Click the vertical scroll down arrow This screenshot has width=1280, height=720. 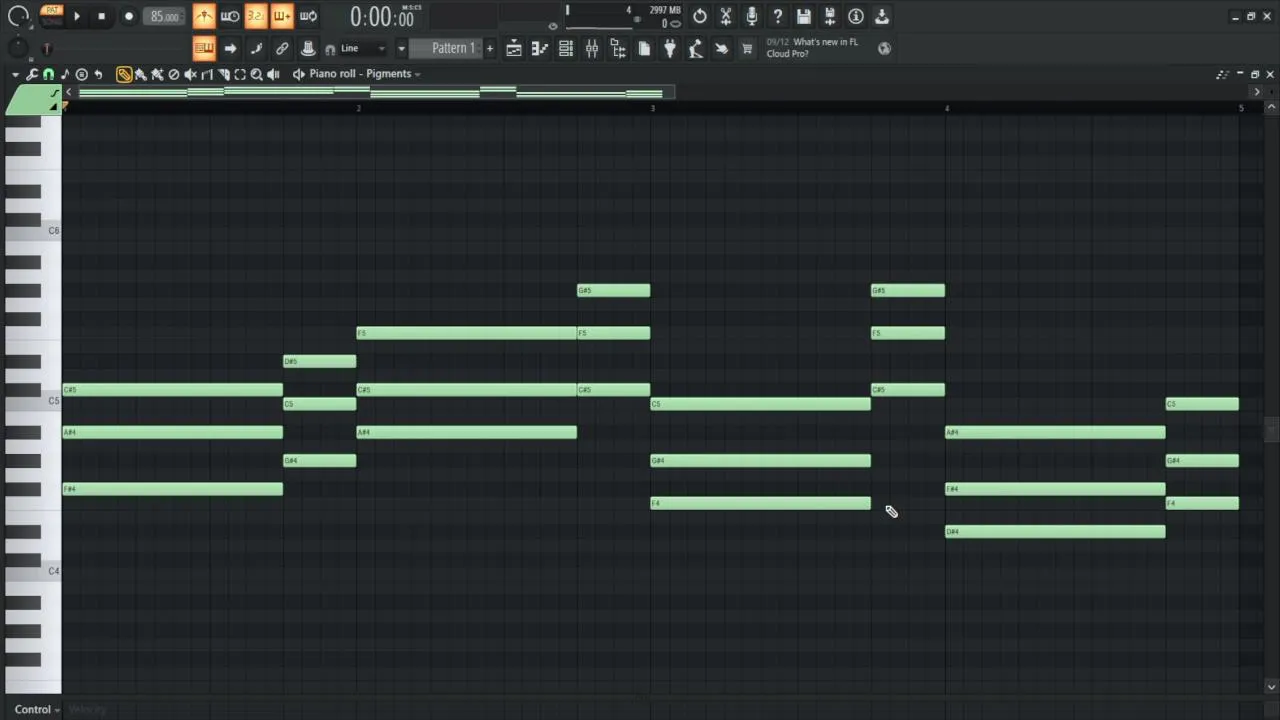(1271, 686)
